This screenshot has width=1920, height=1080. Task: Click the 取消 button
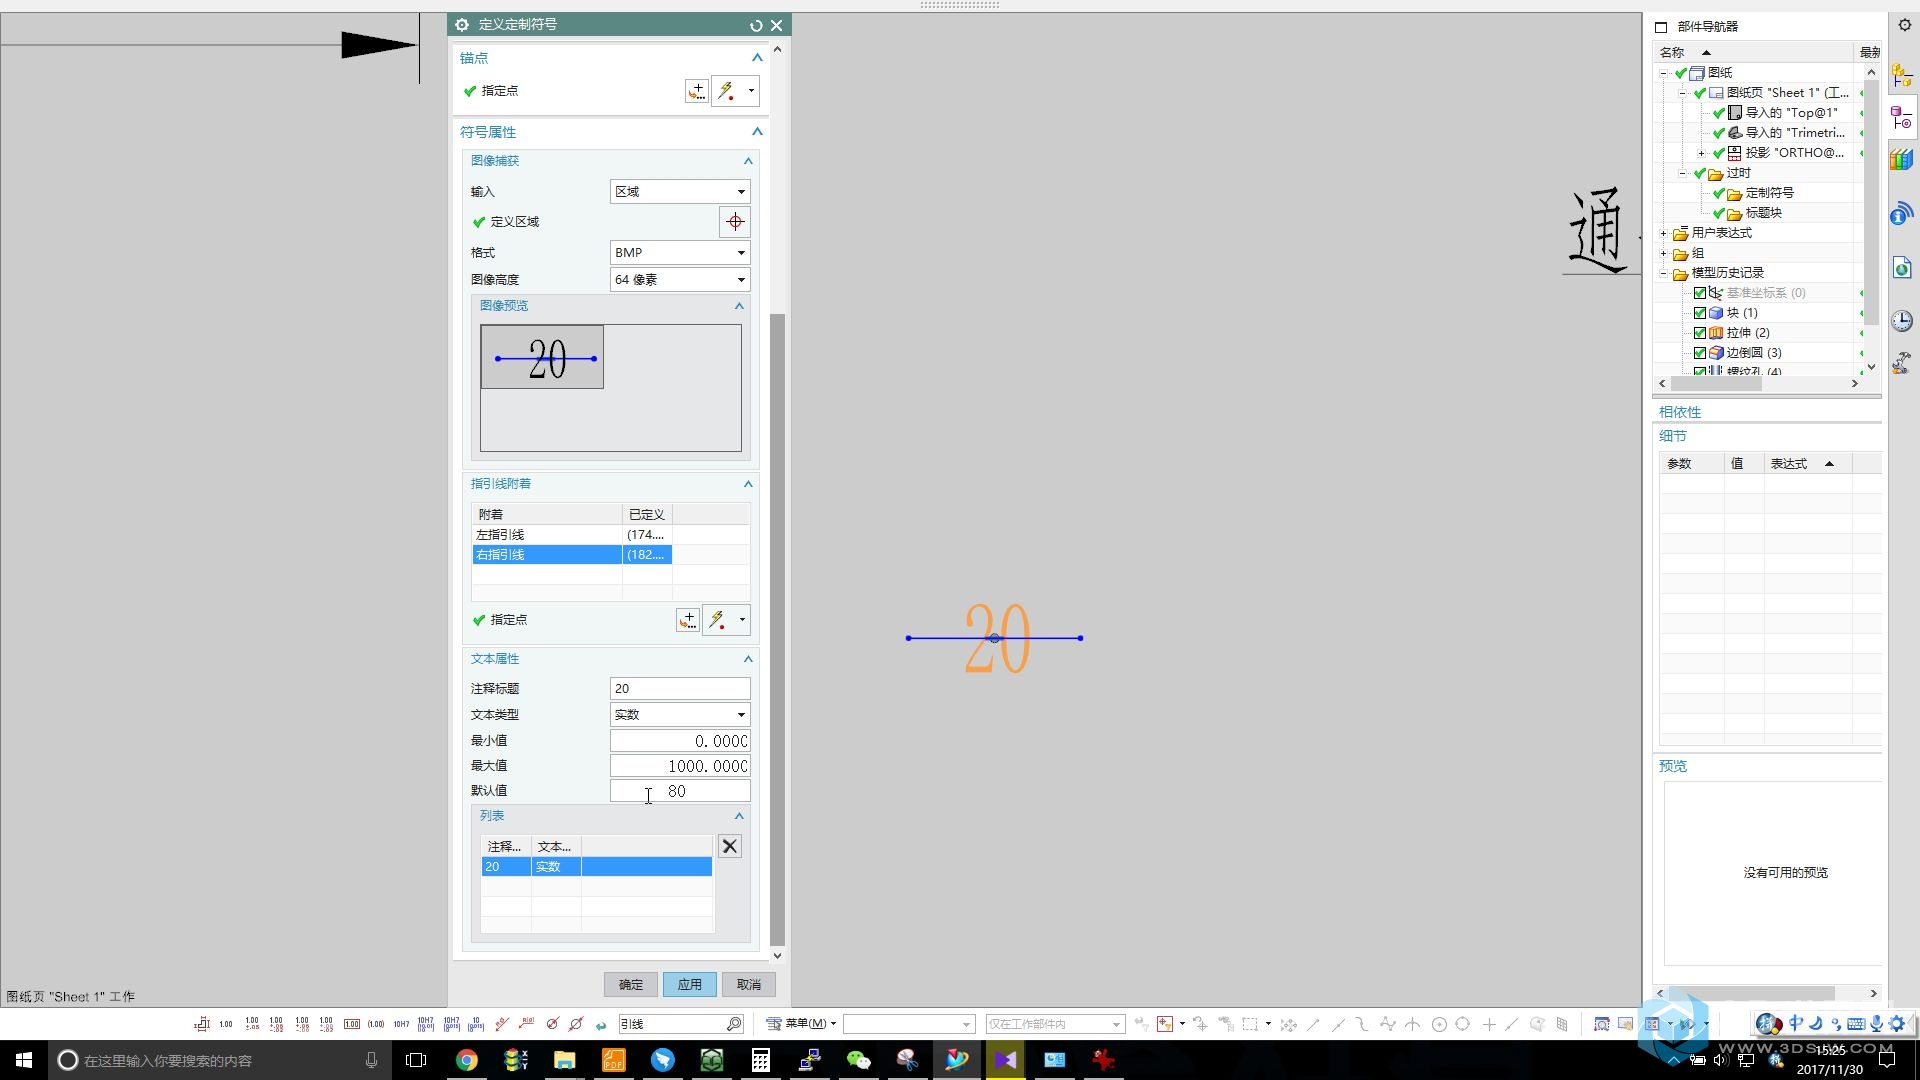[x=749, y=985]
